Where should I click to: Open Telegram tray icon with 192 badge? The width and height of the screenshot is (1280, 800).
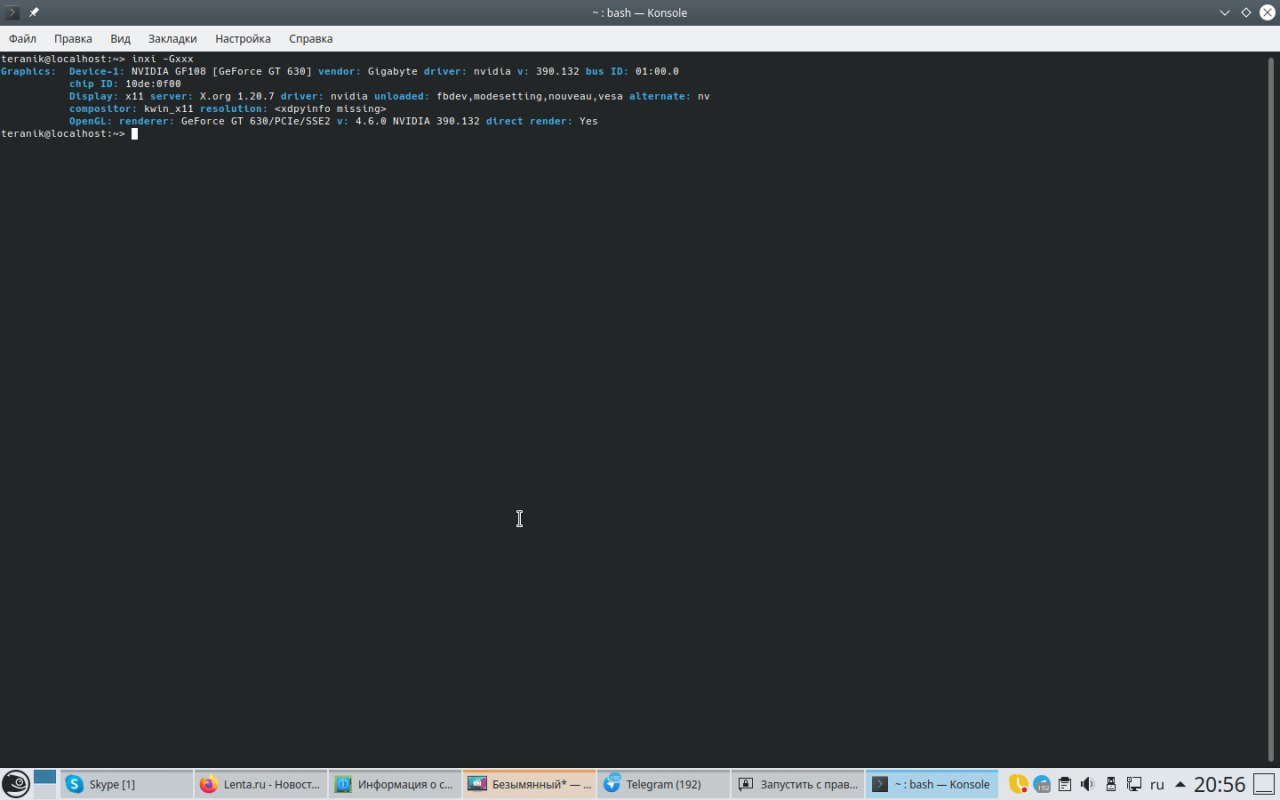point(1042,784)
